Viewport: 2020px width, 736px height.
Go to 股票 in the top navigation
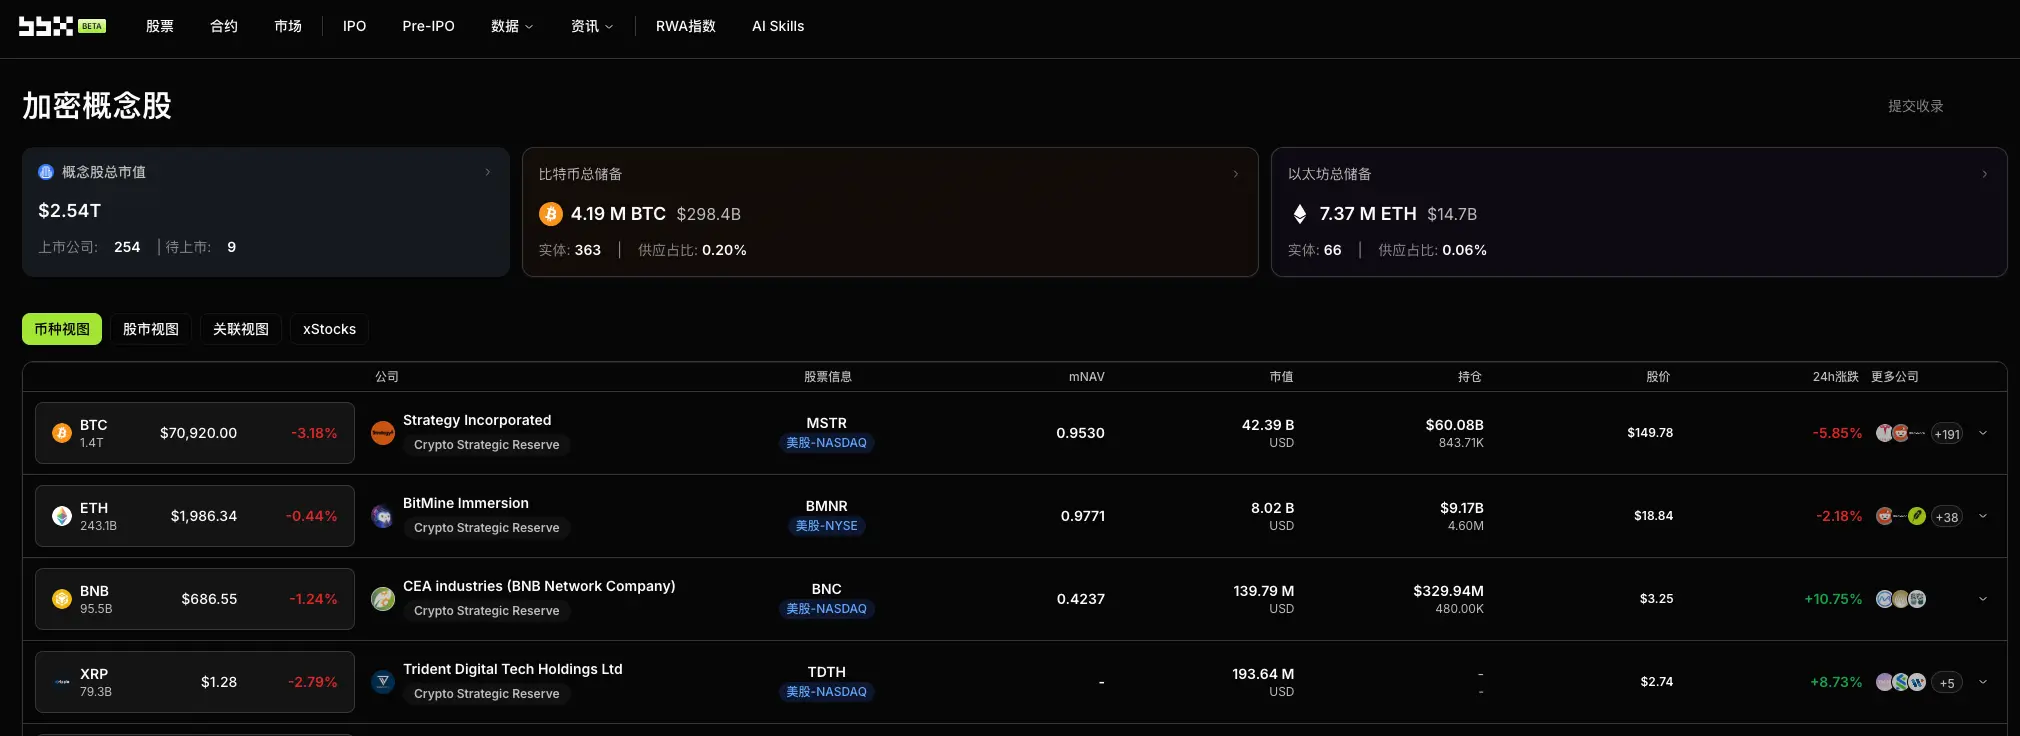(x=160, y=26)
